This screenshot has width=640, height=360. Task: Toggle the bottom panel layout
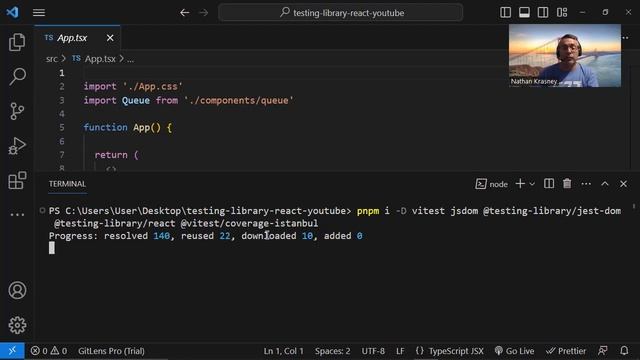pos(524,13)
